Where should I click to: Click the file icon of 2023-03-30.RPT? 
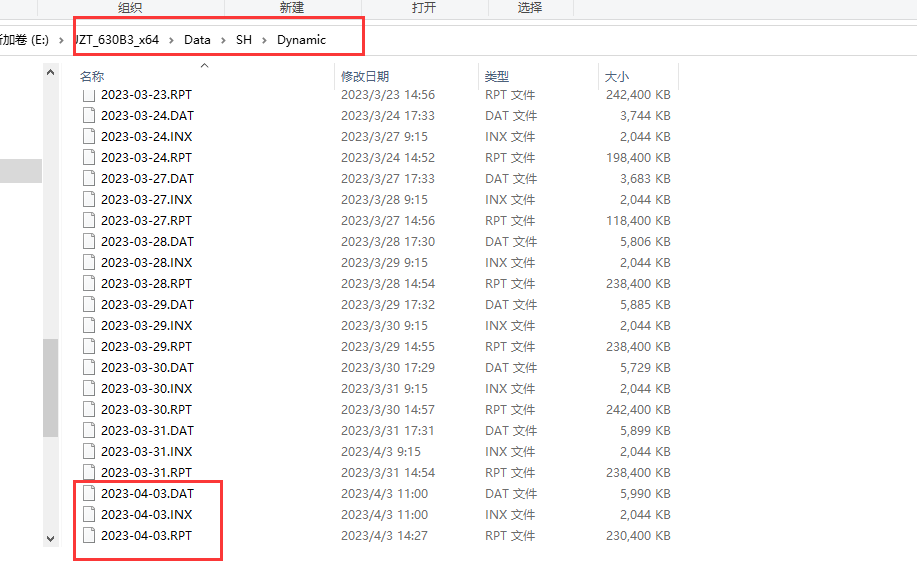(89, 410)
